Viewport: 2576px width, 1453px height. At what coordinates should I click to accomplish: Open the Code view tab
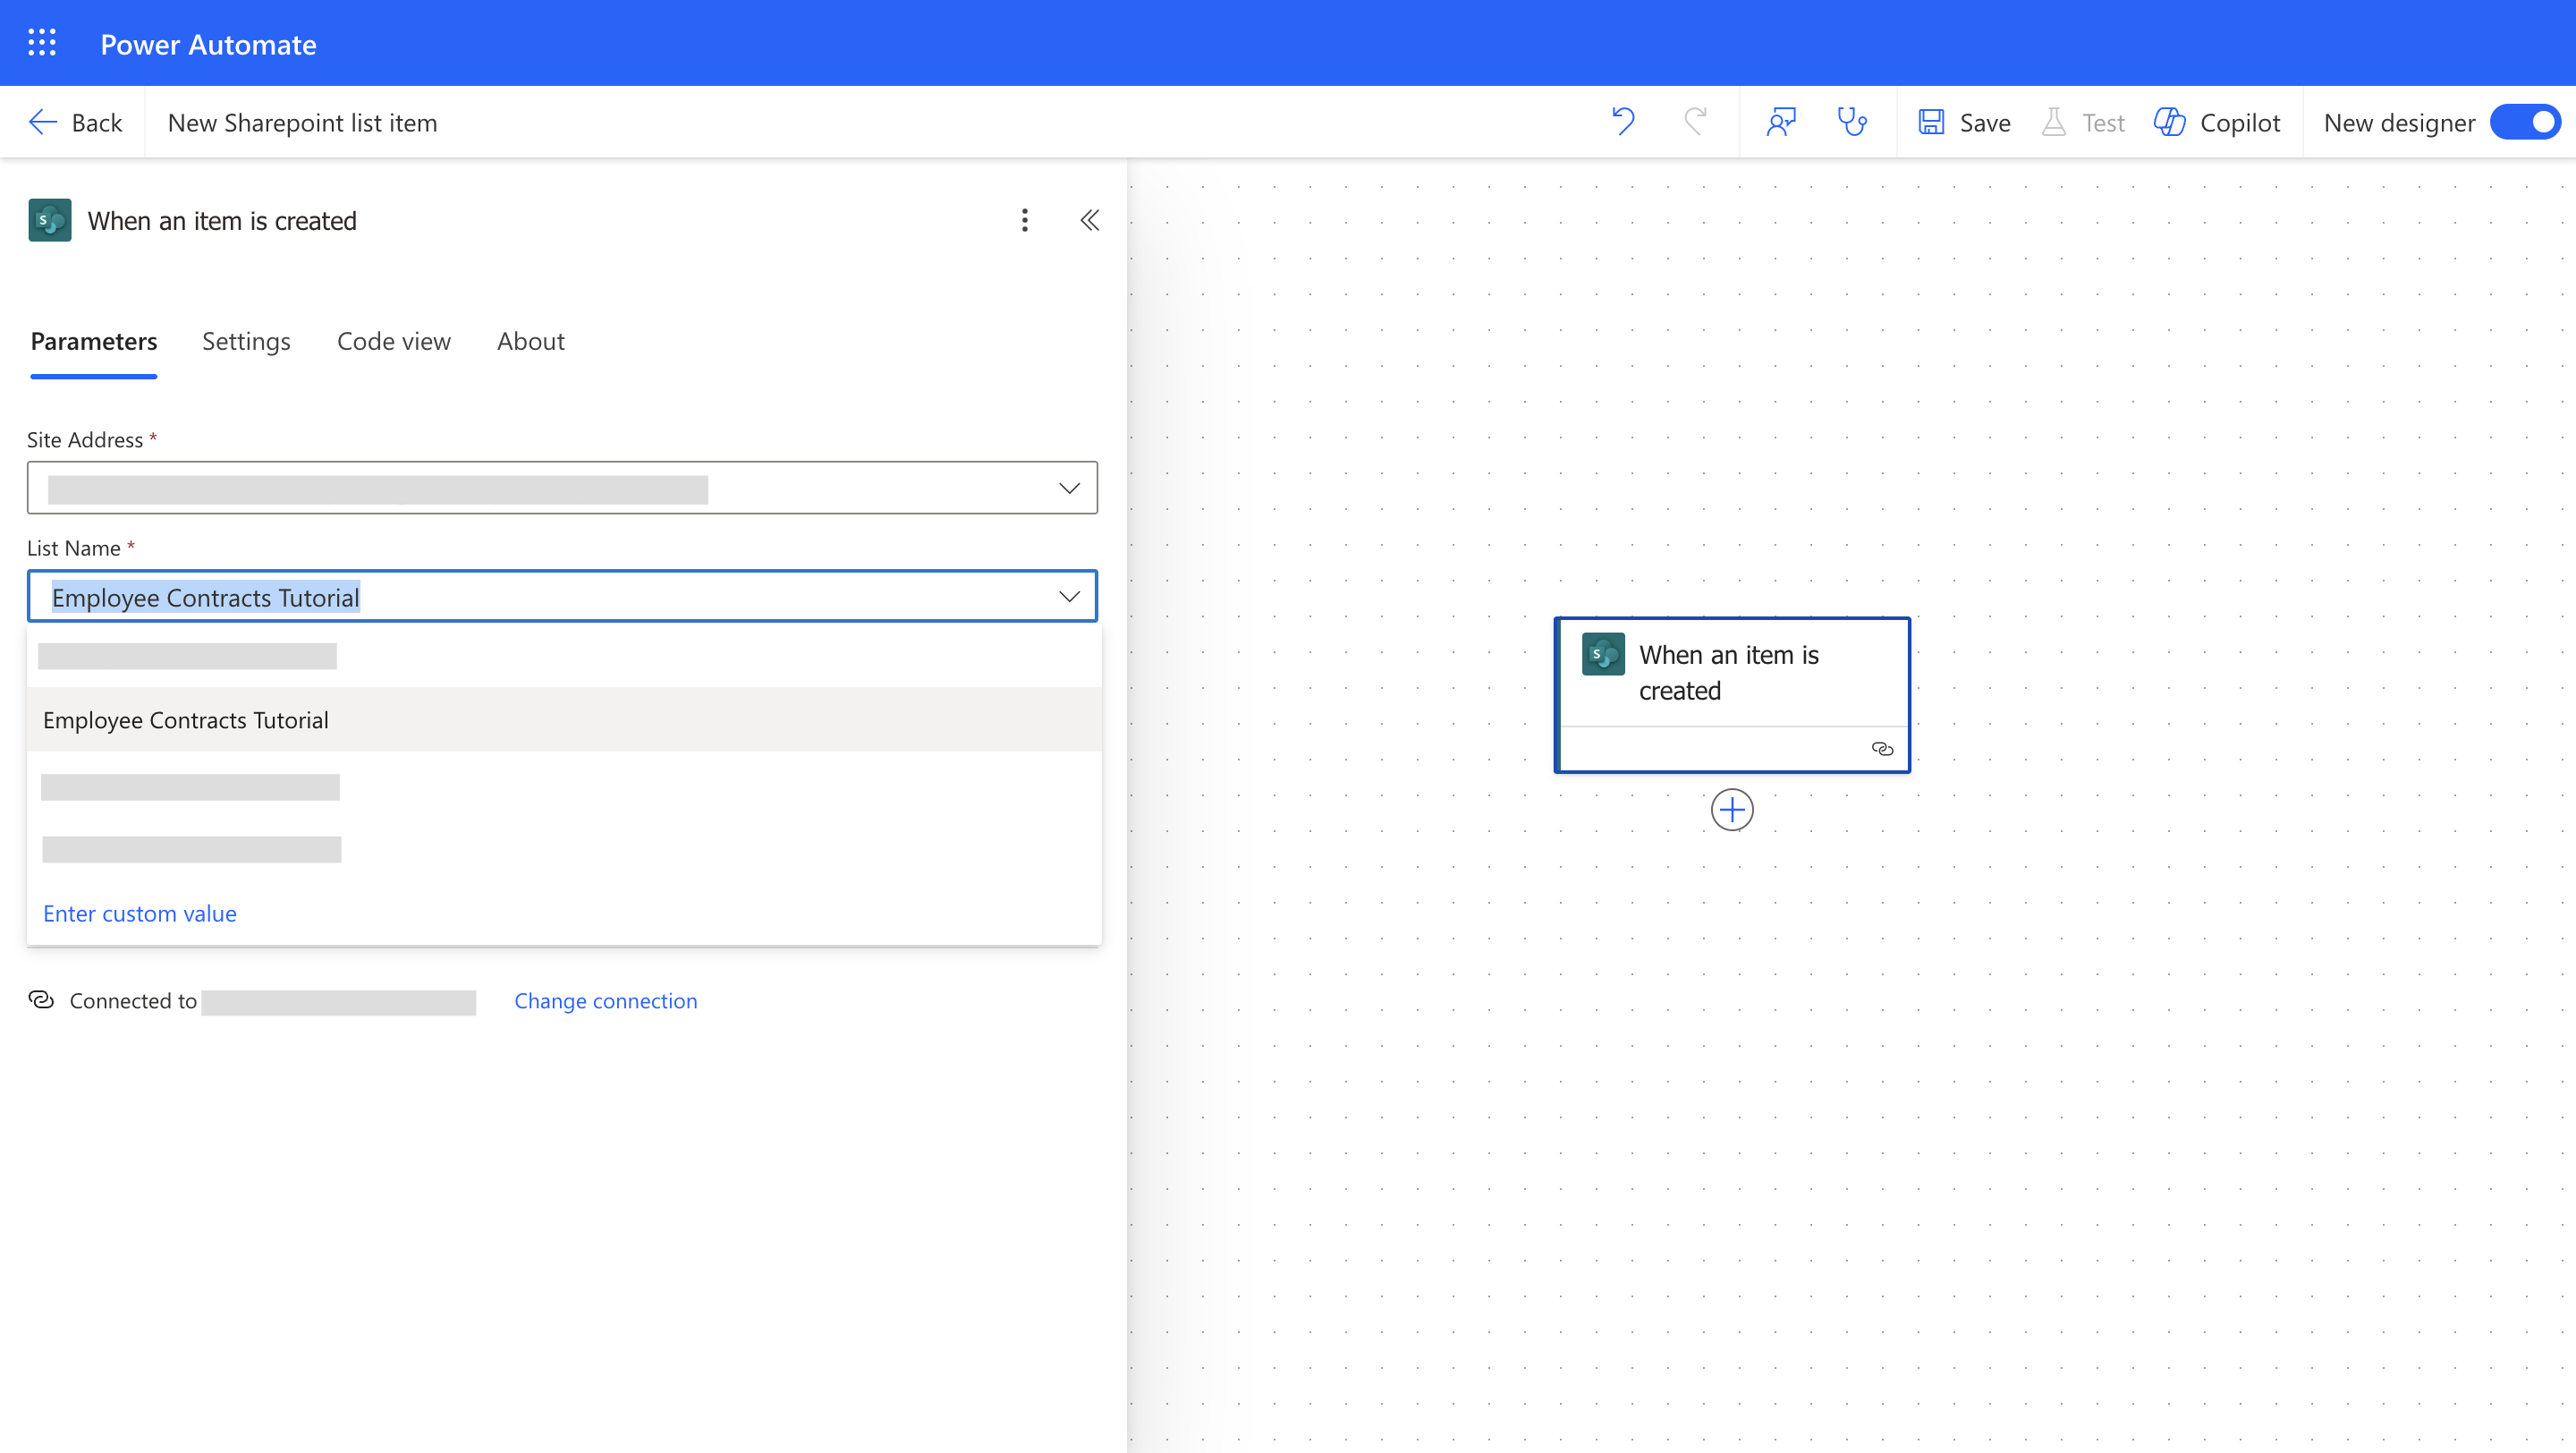click(393, 342)
